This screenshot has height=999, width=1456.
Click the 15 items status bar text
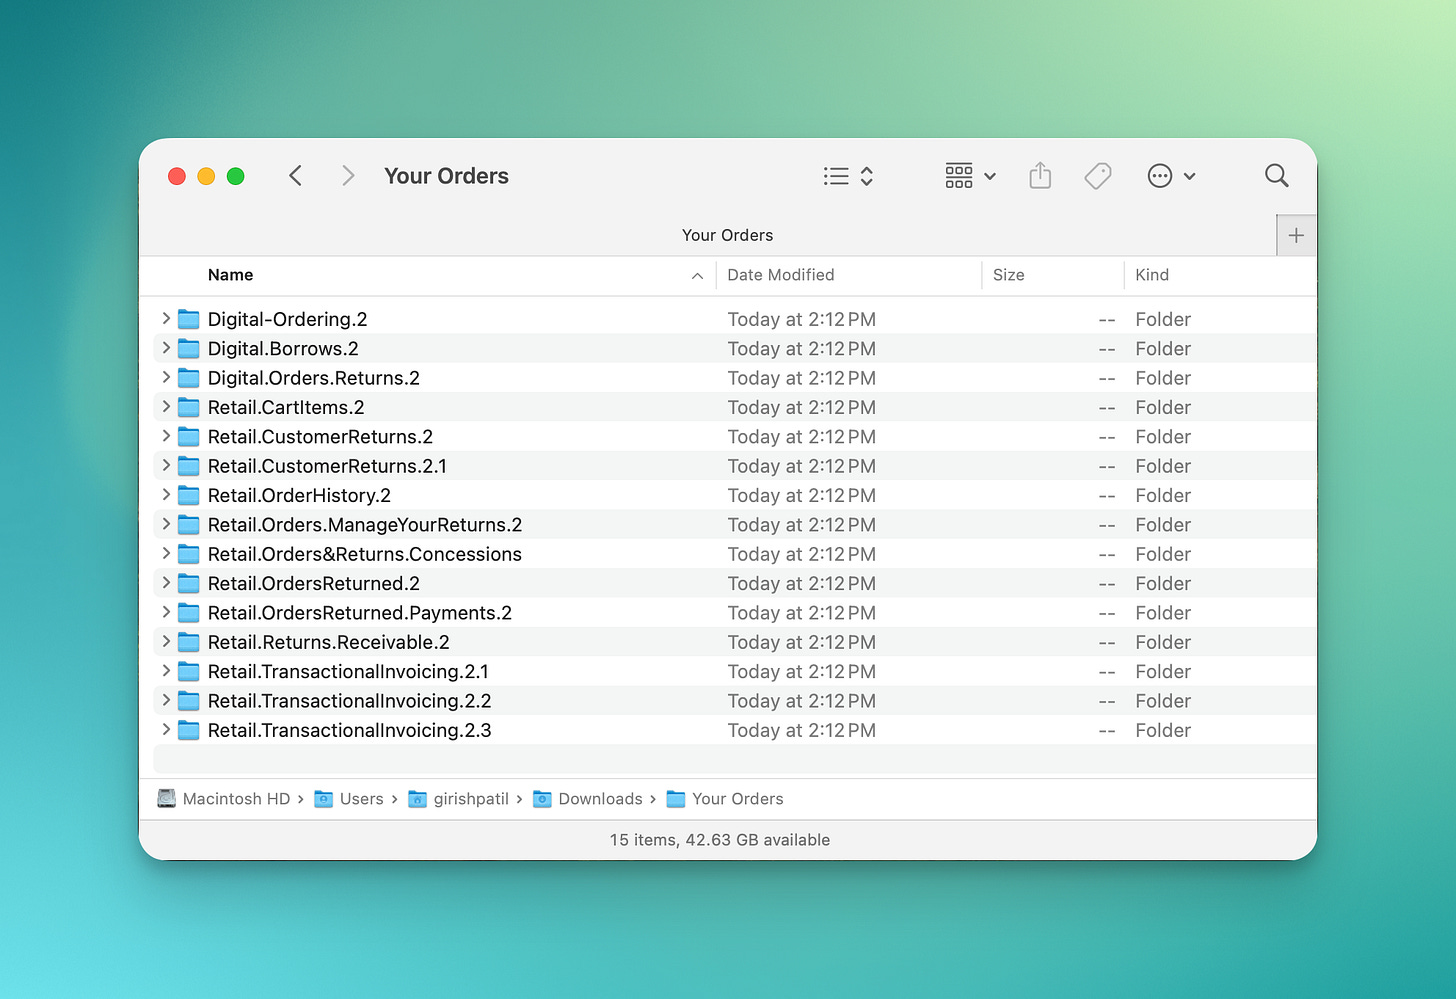coord(720,840)
